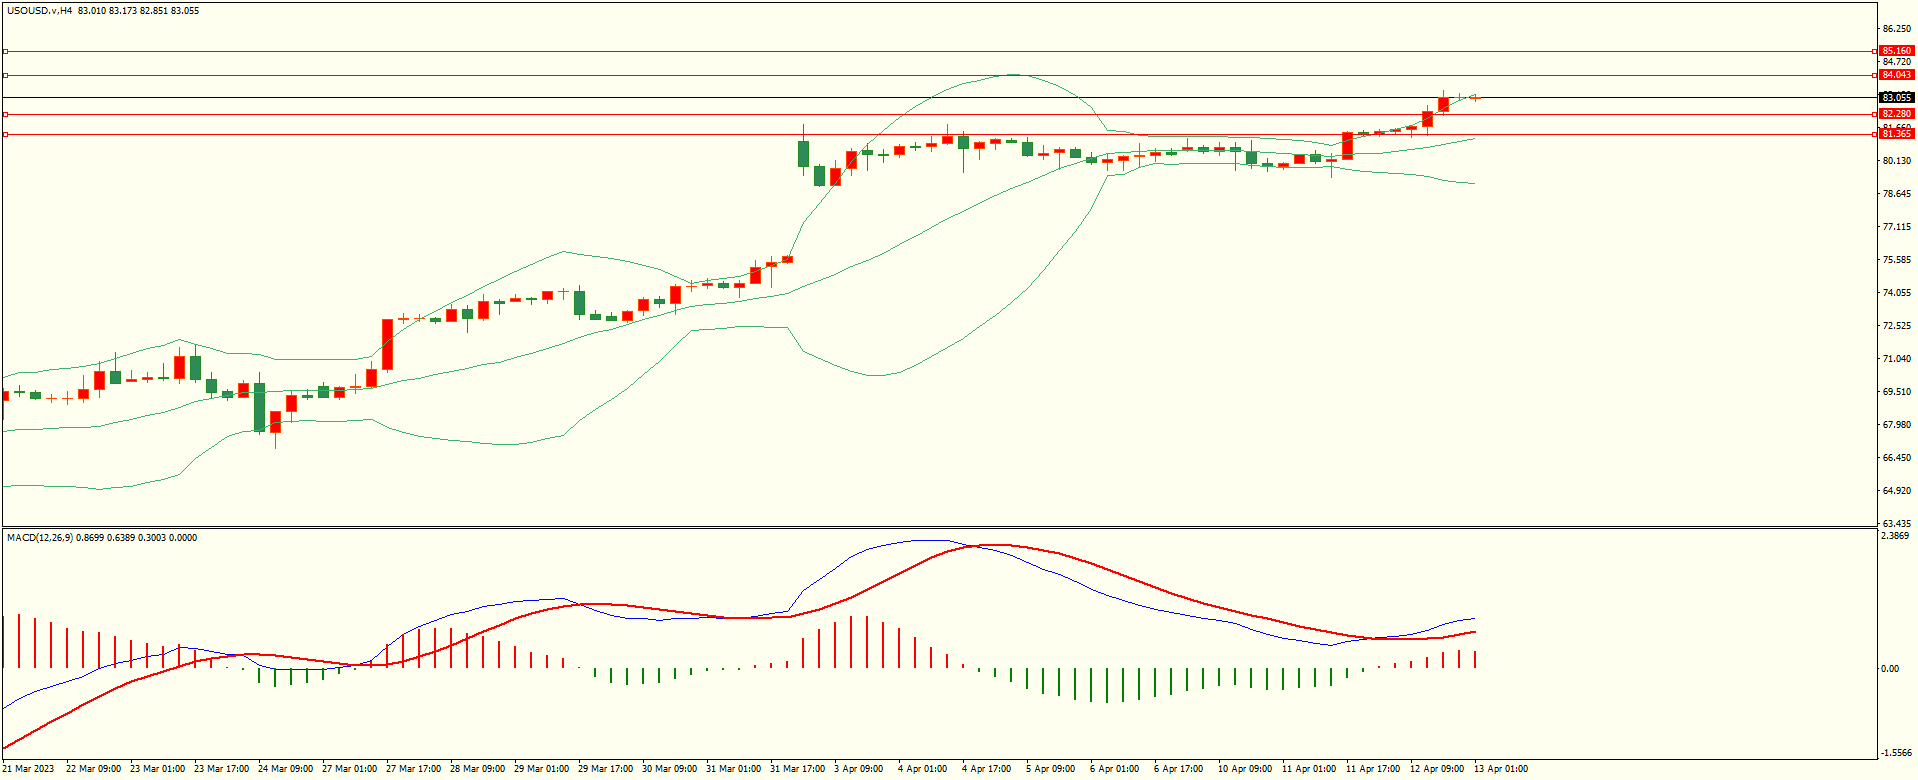Click the 0.00 level on MACD scale
This screenshot has width=1918, height=780.
tap(1890, 669)
